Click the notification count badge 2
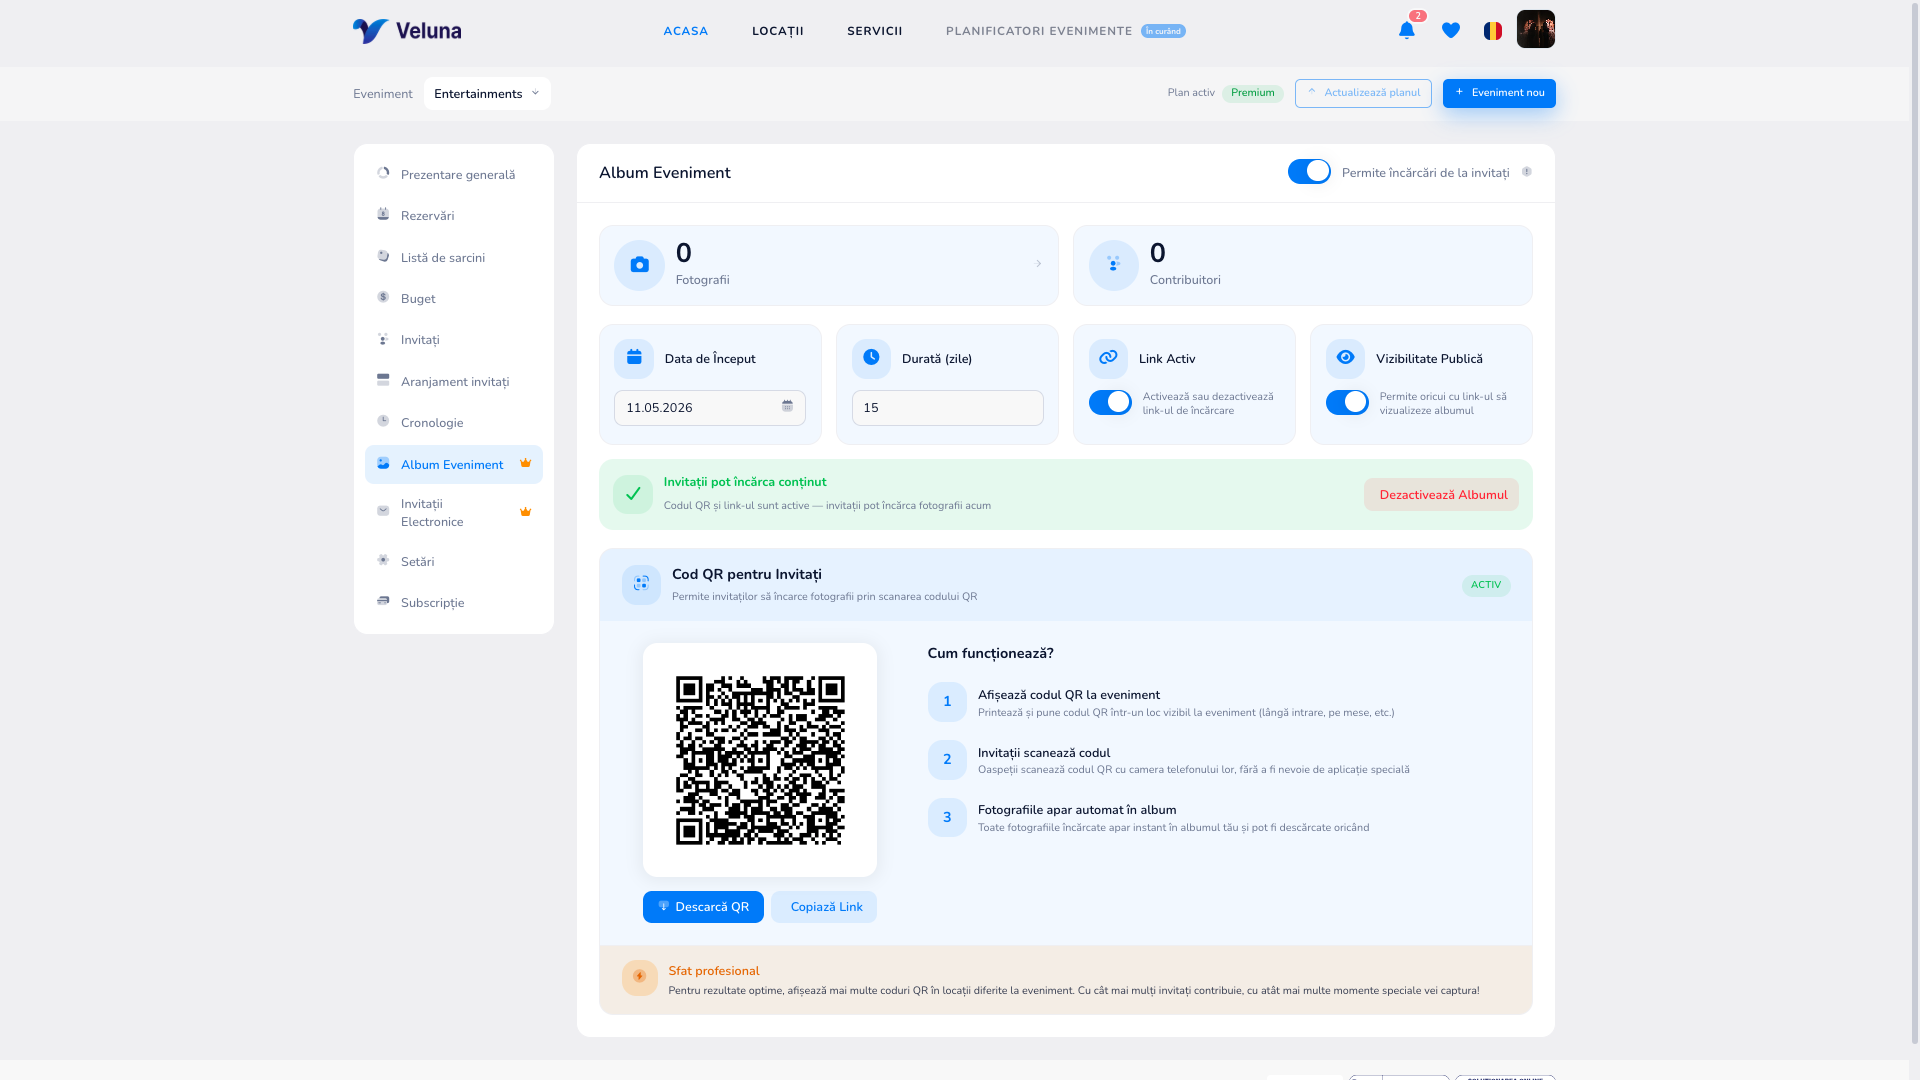The height and width of the screenshot is (1080, 1920). (x=1418, y=16)
